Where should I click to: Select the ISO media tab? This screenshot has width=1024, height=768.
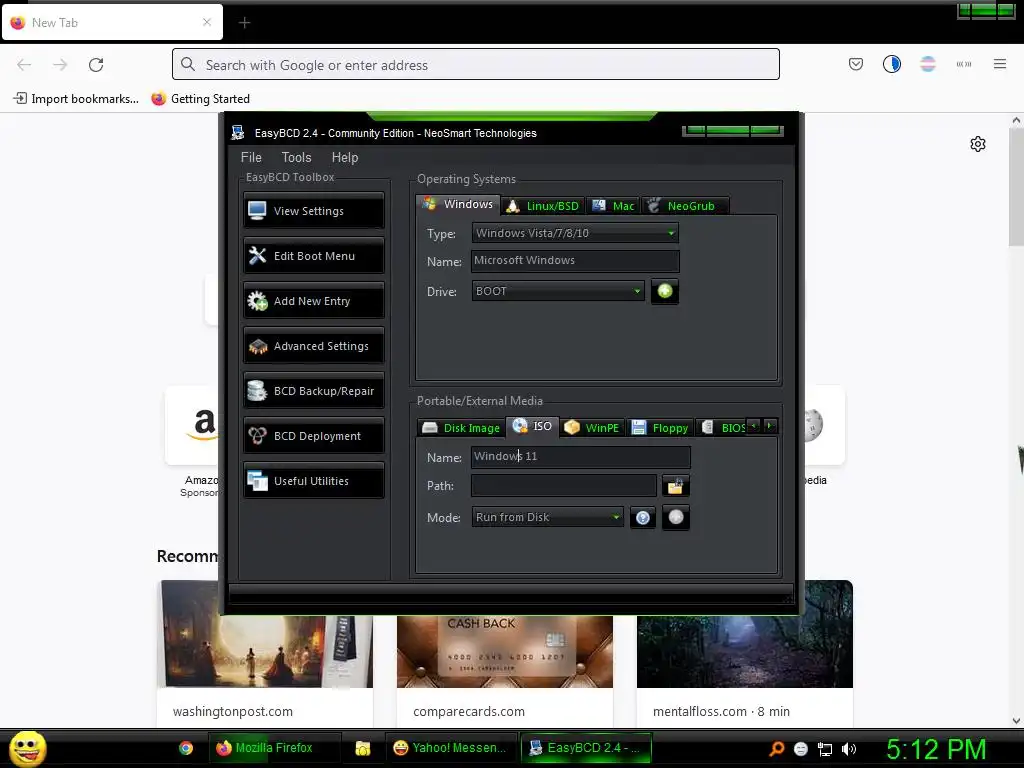pos(533,426)
